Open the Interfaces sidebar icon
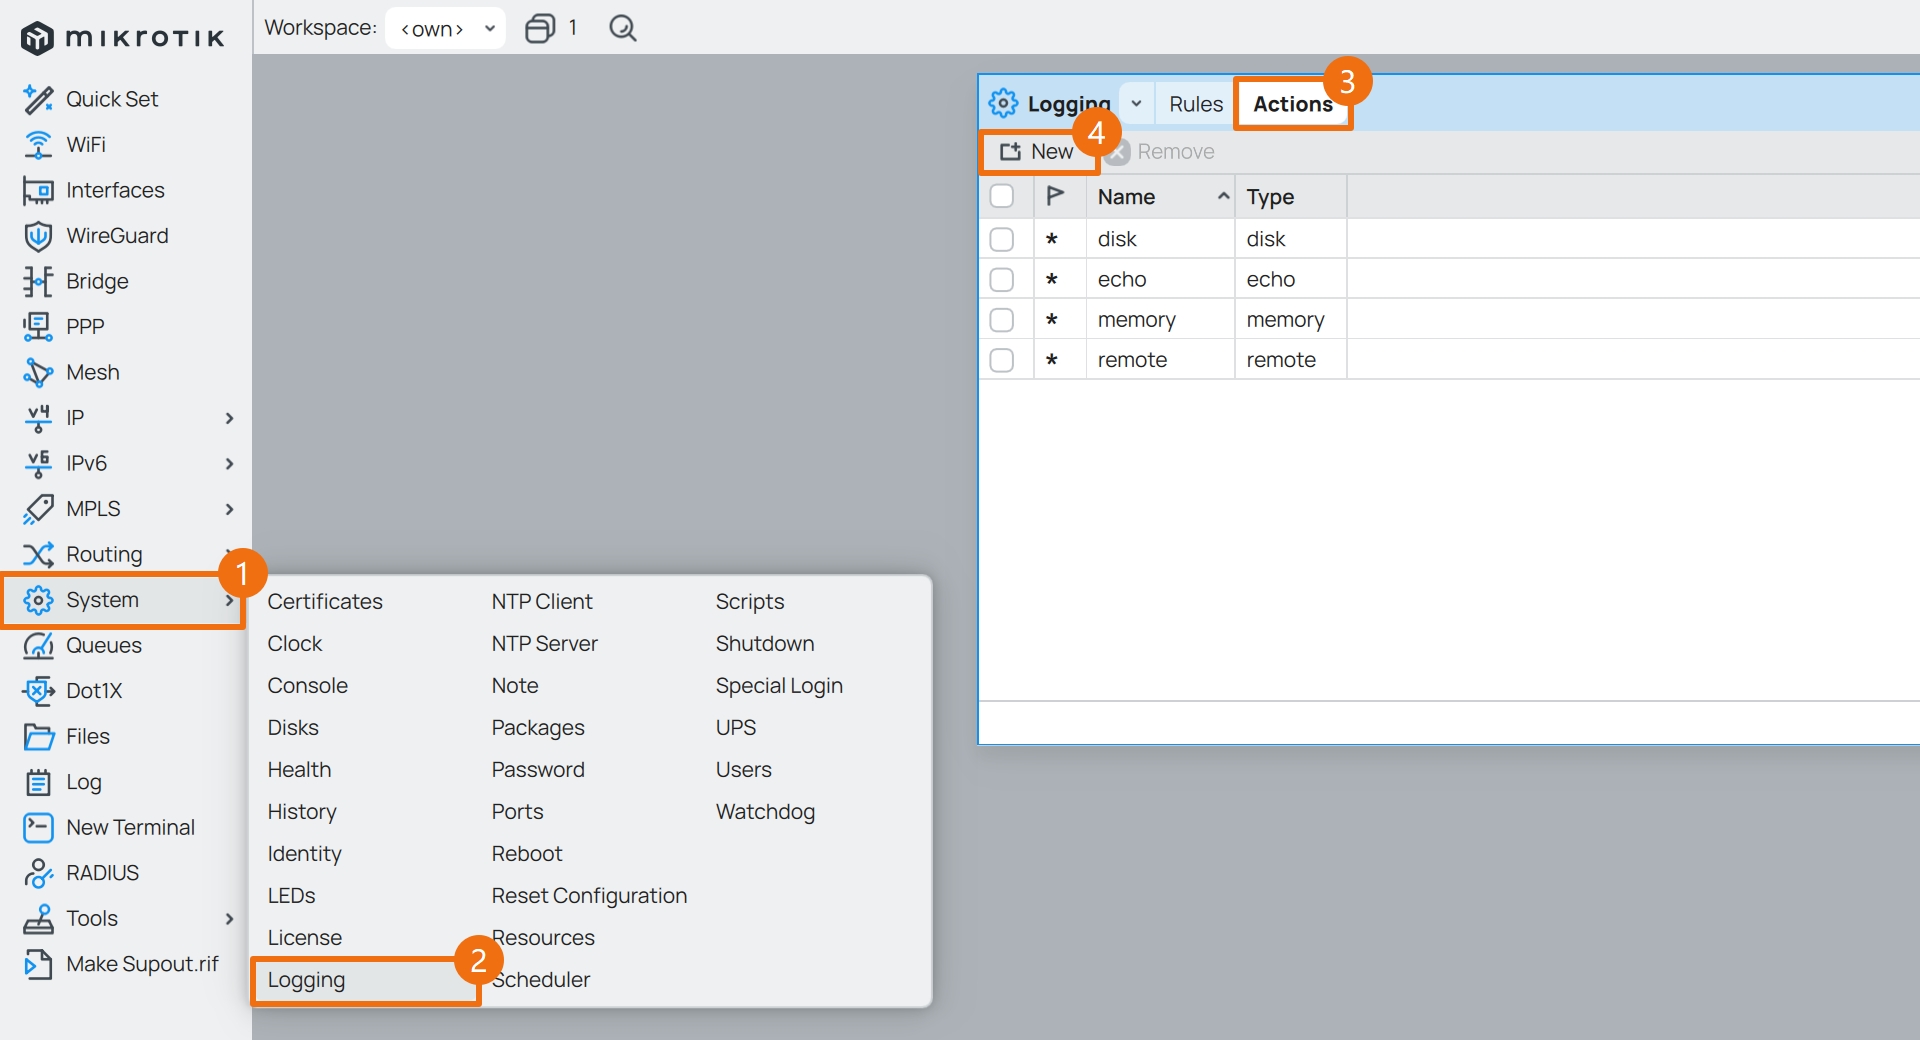This screenshot has width=1920, height=1040. (38, 190)
